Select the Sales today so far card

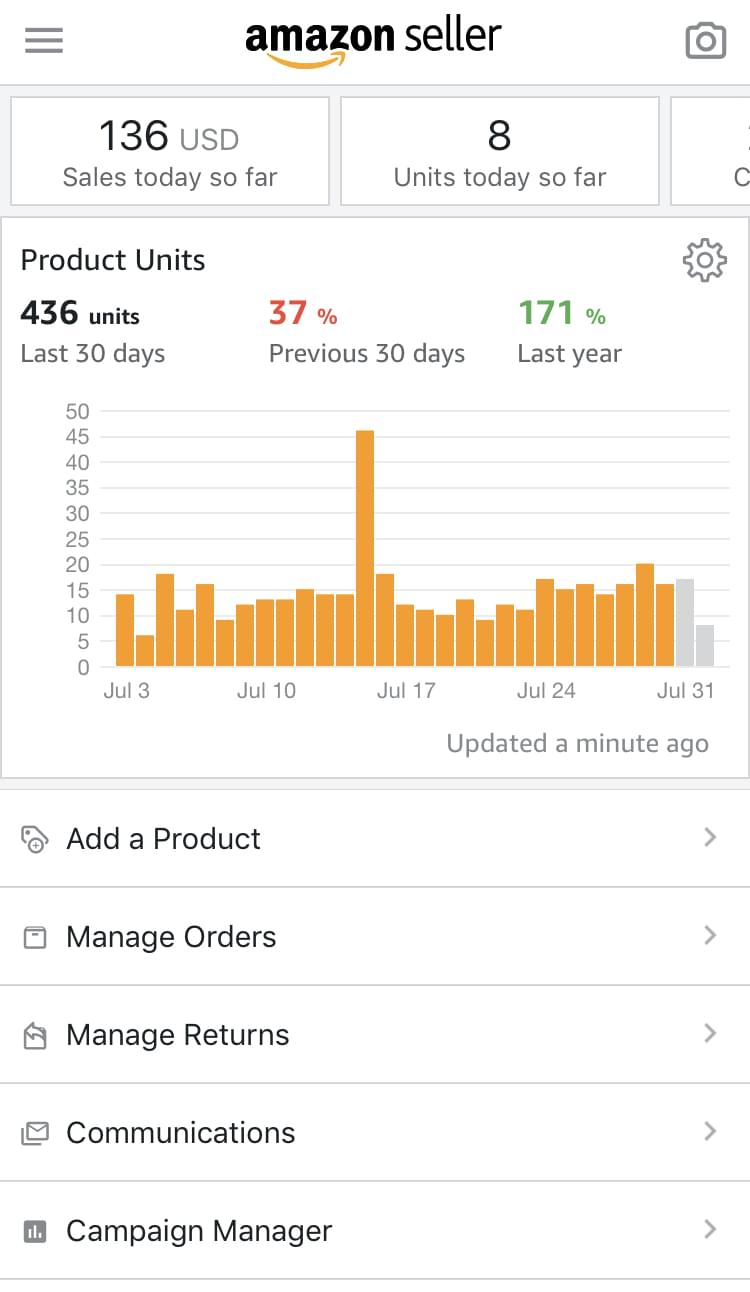click(x=170, y=151)
